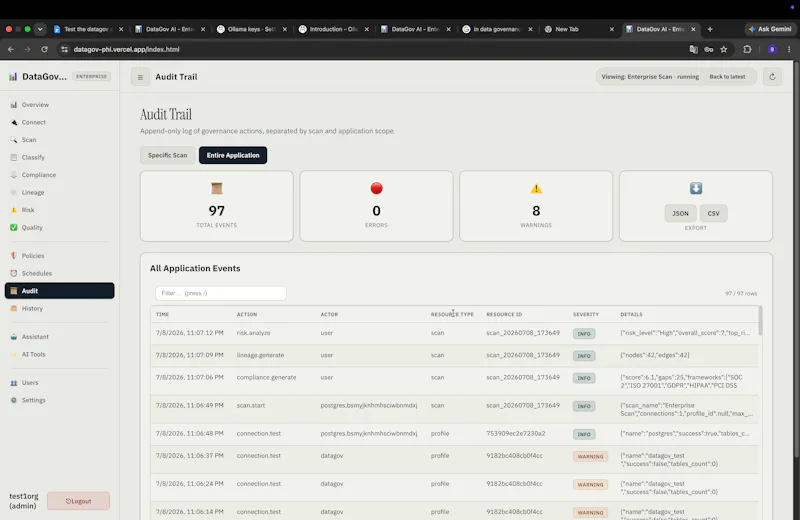The height and width of the screenshot is (520, 800).
Task: Click resource ID 753909ec2e7230a2
Action: click(515, 434)
